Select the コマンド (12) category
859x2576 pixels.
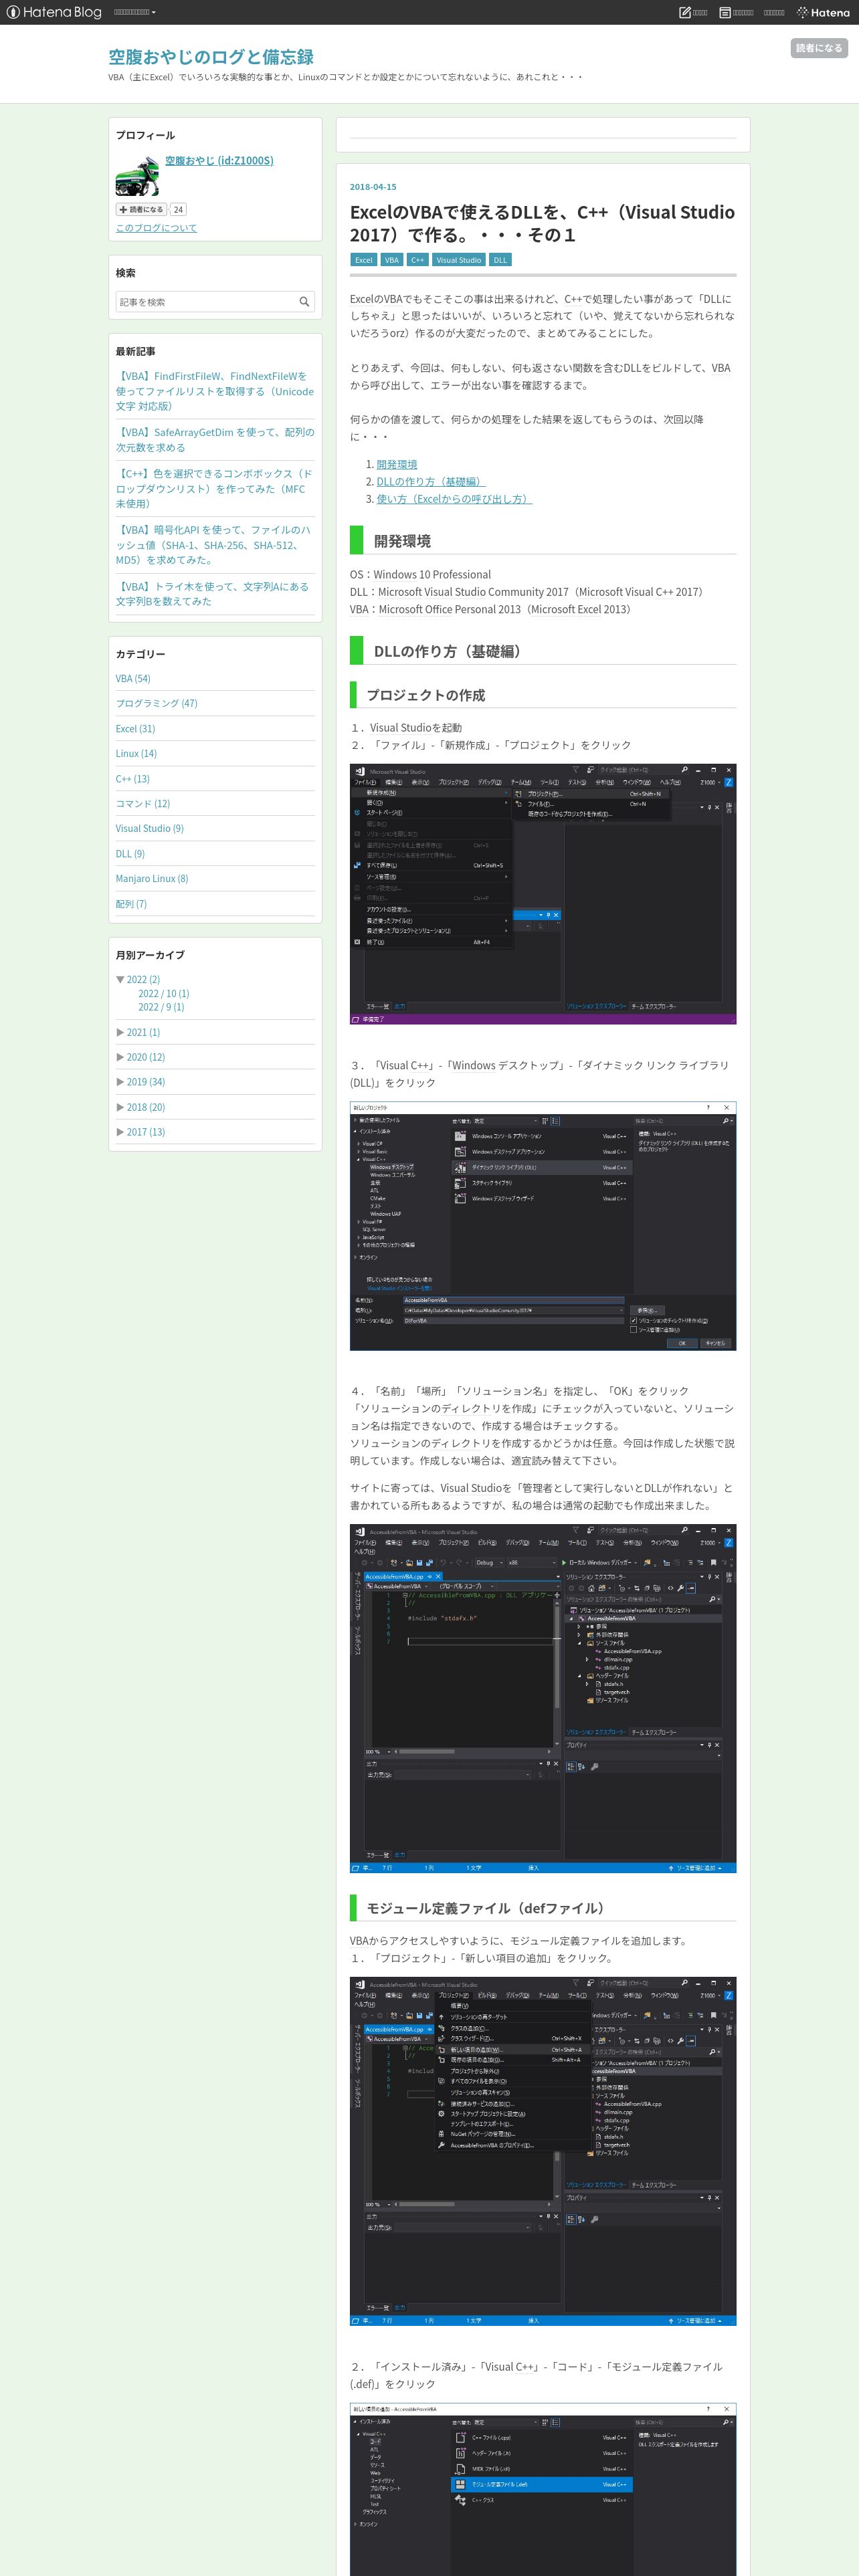pyautogui.click(x=143, y=803)
